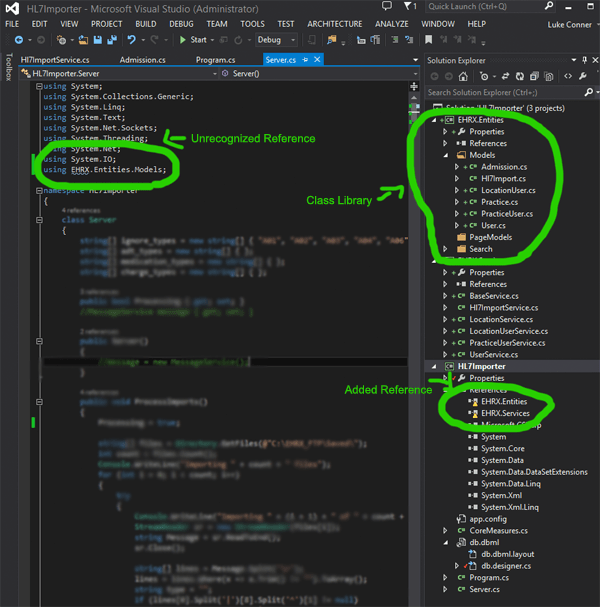The height and width of the screenshot is (607, 600).
Task: Open the TOOLS menu
Action: (252, 24)
